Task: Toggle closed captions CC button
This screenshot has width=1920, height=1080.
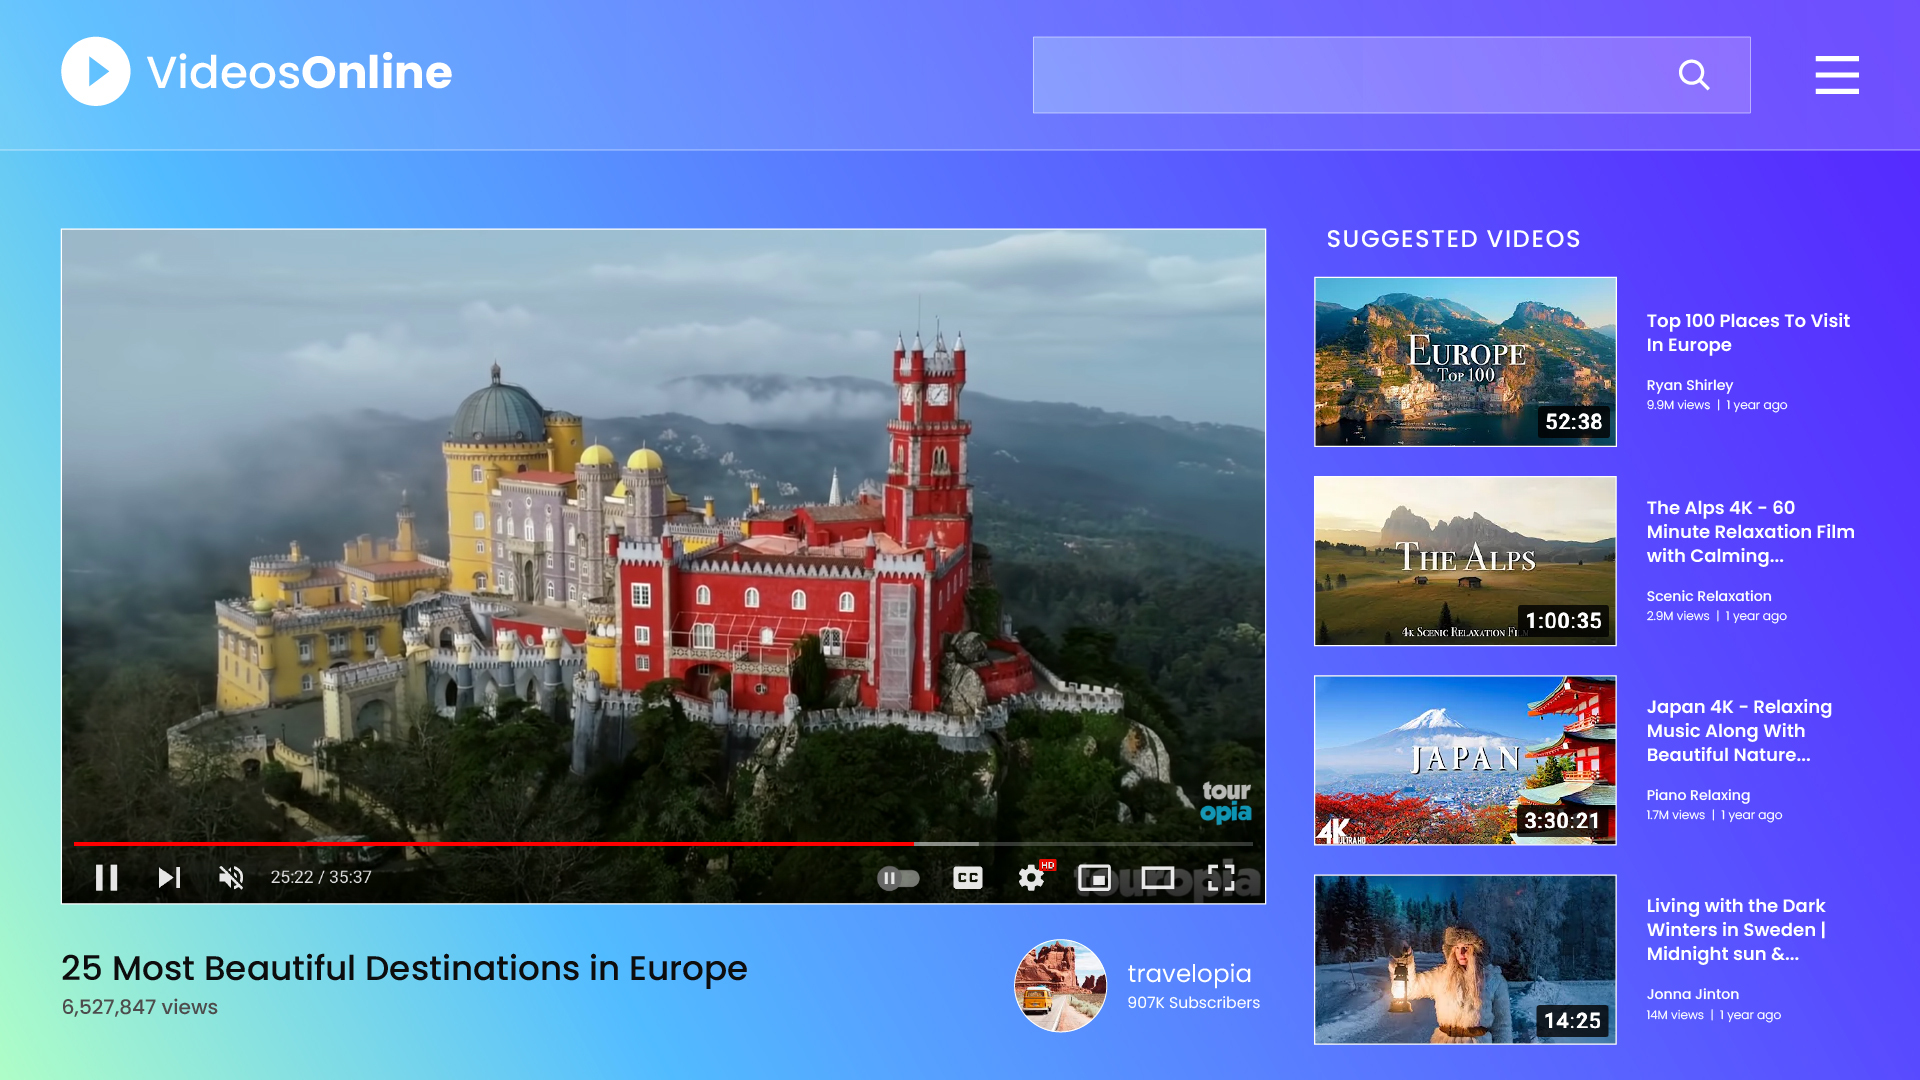Action: tap(967, 878)
